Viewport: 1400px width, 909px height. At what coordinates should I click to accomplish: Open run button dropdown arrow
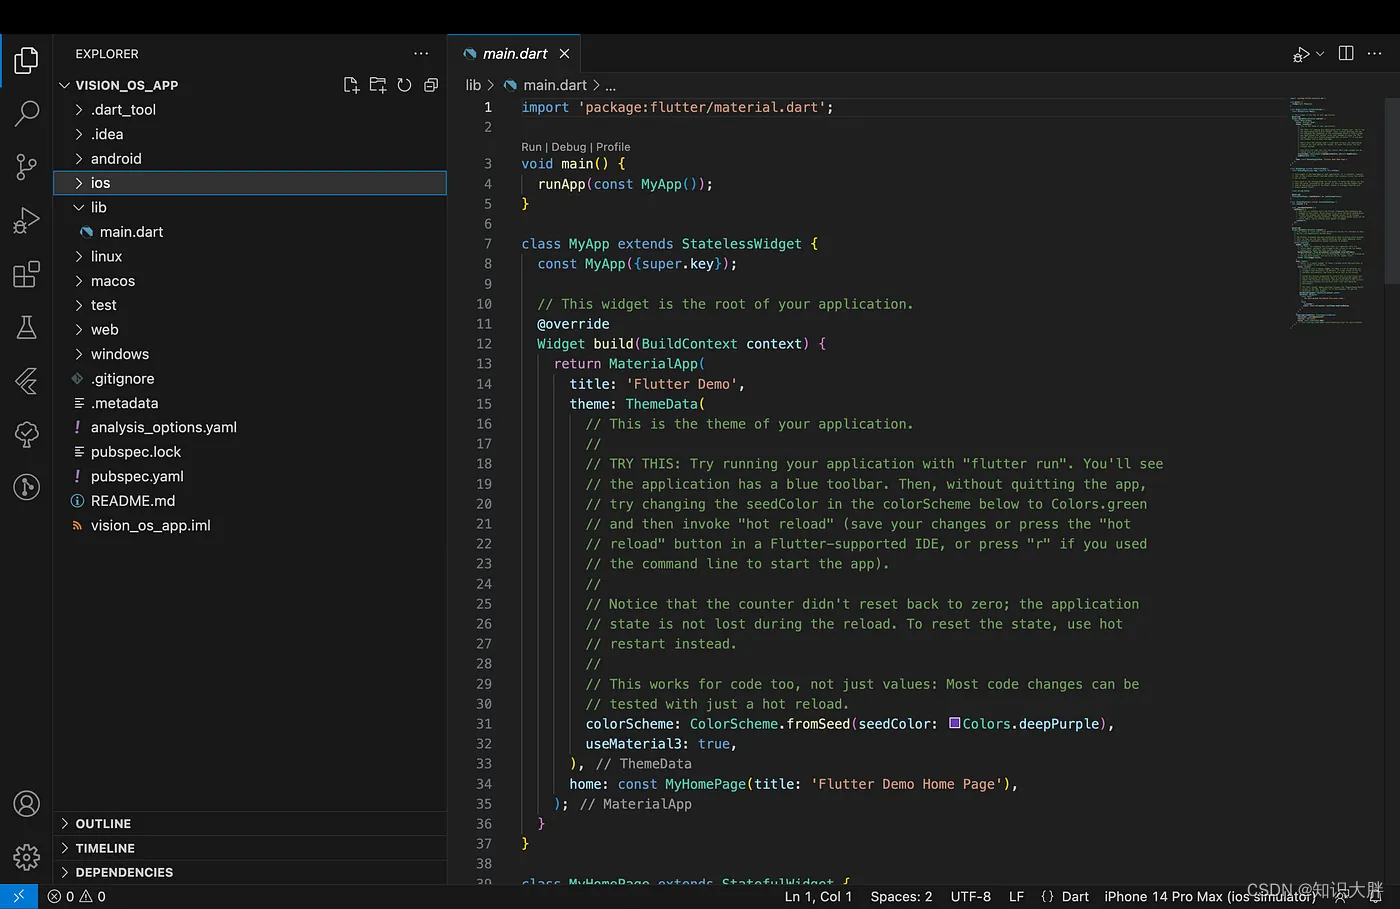(x=1320, y=54)
